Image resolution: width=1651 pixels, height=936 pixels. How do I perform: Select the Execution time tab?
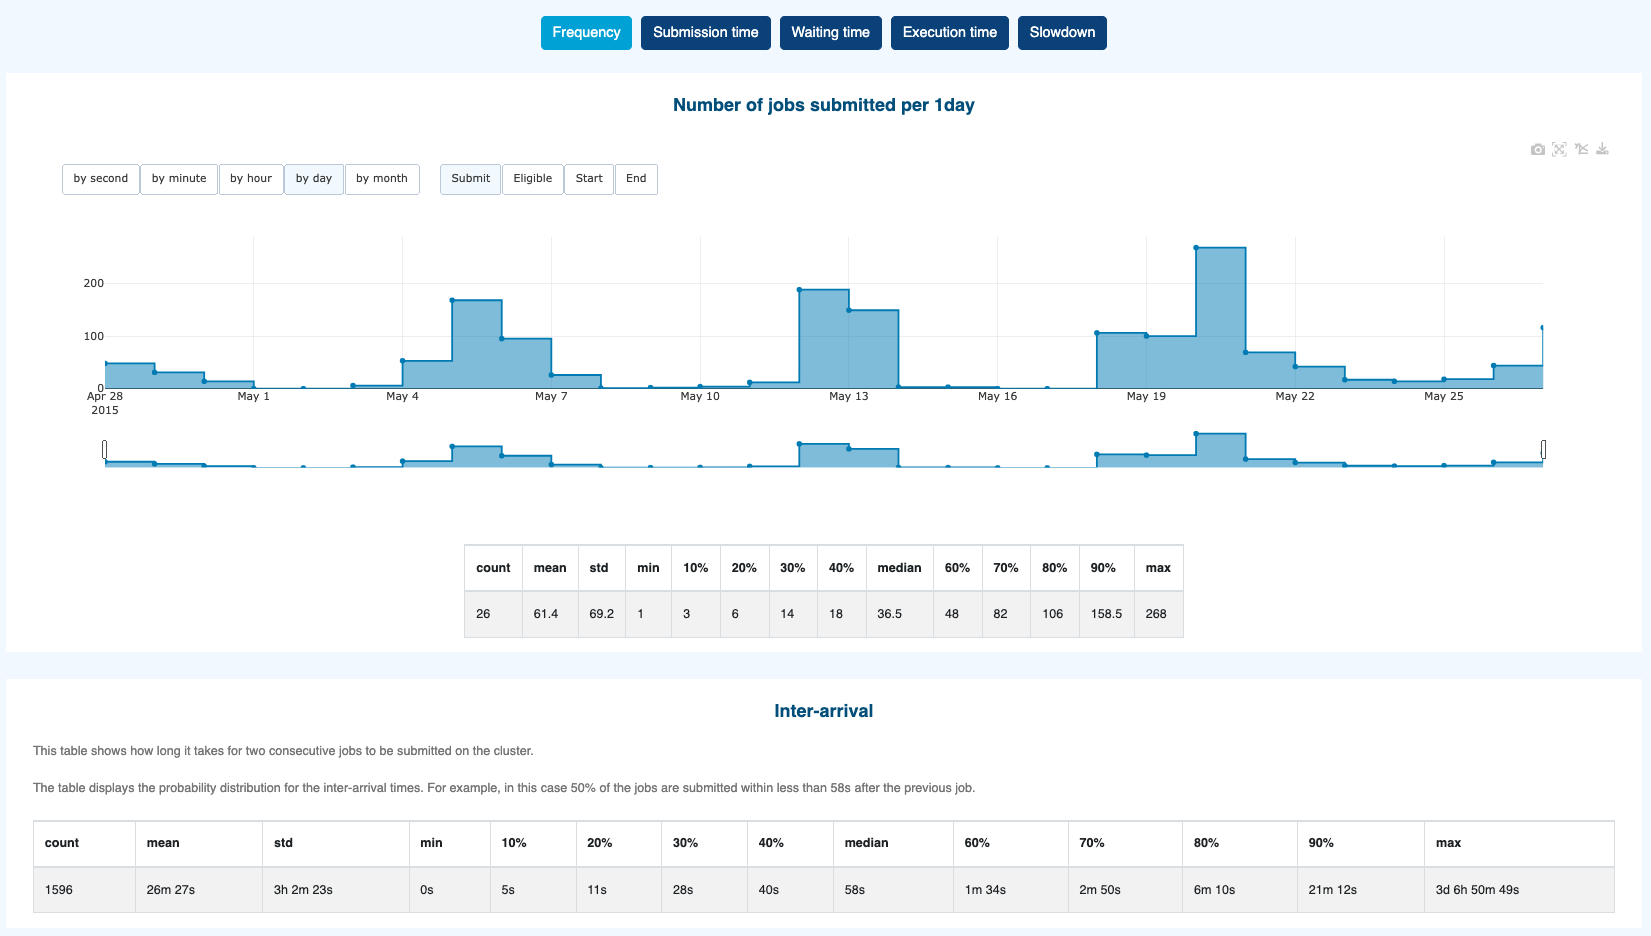(x=949, y=33)
